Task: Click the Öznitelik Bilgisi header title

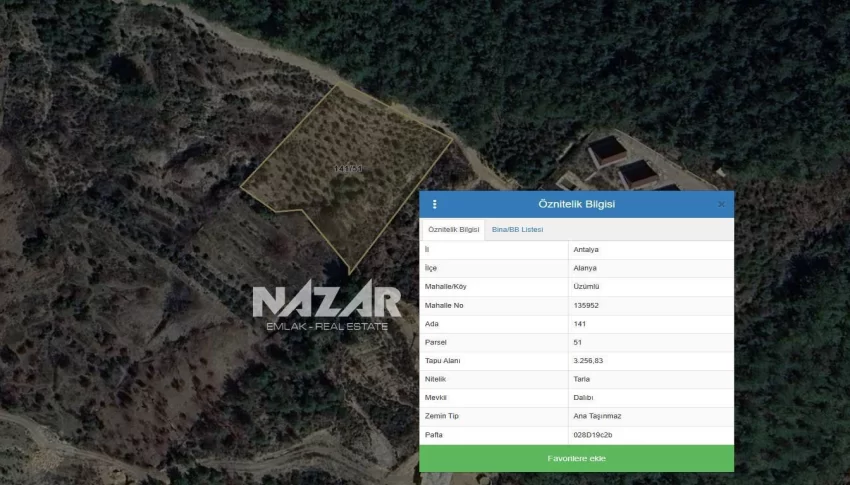Action: click(576, 204)
